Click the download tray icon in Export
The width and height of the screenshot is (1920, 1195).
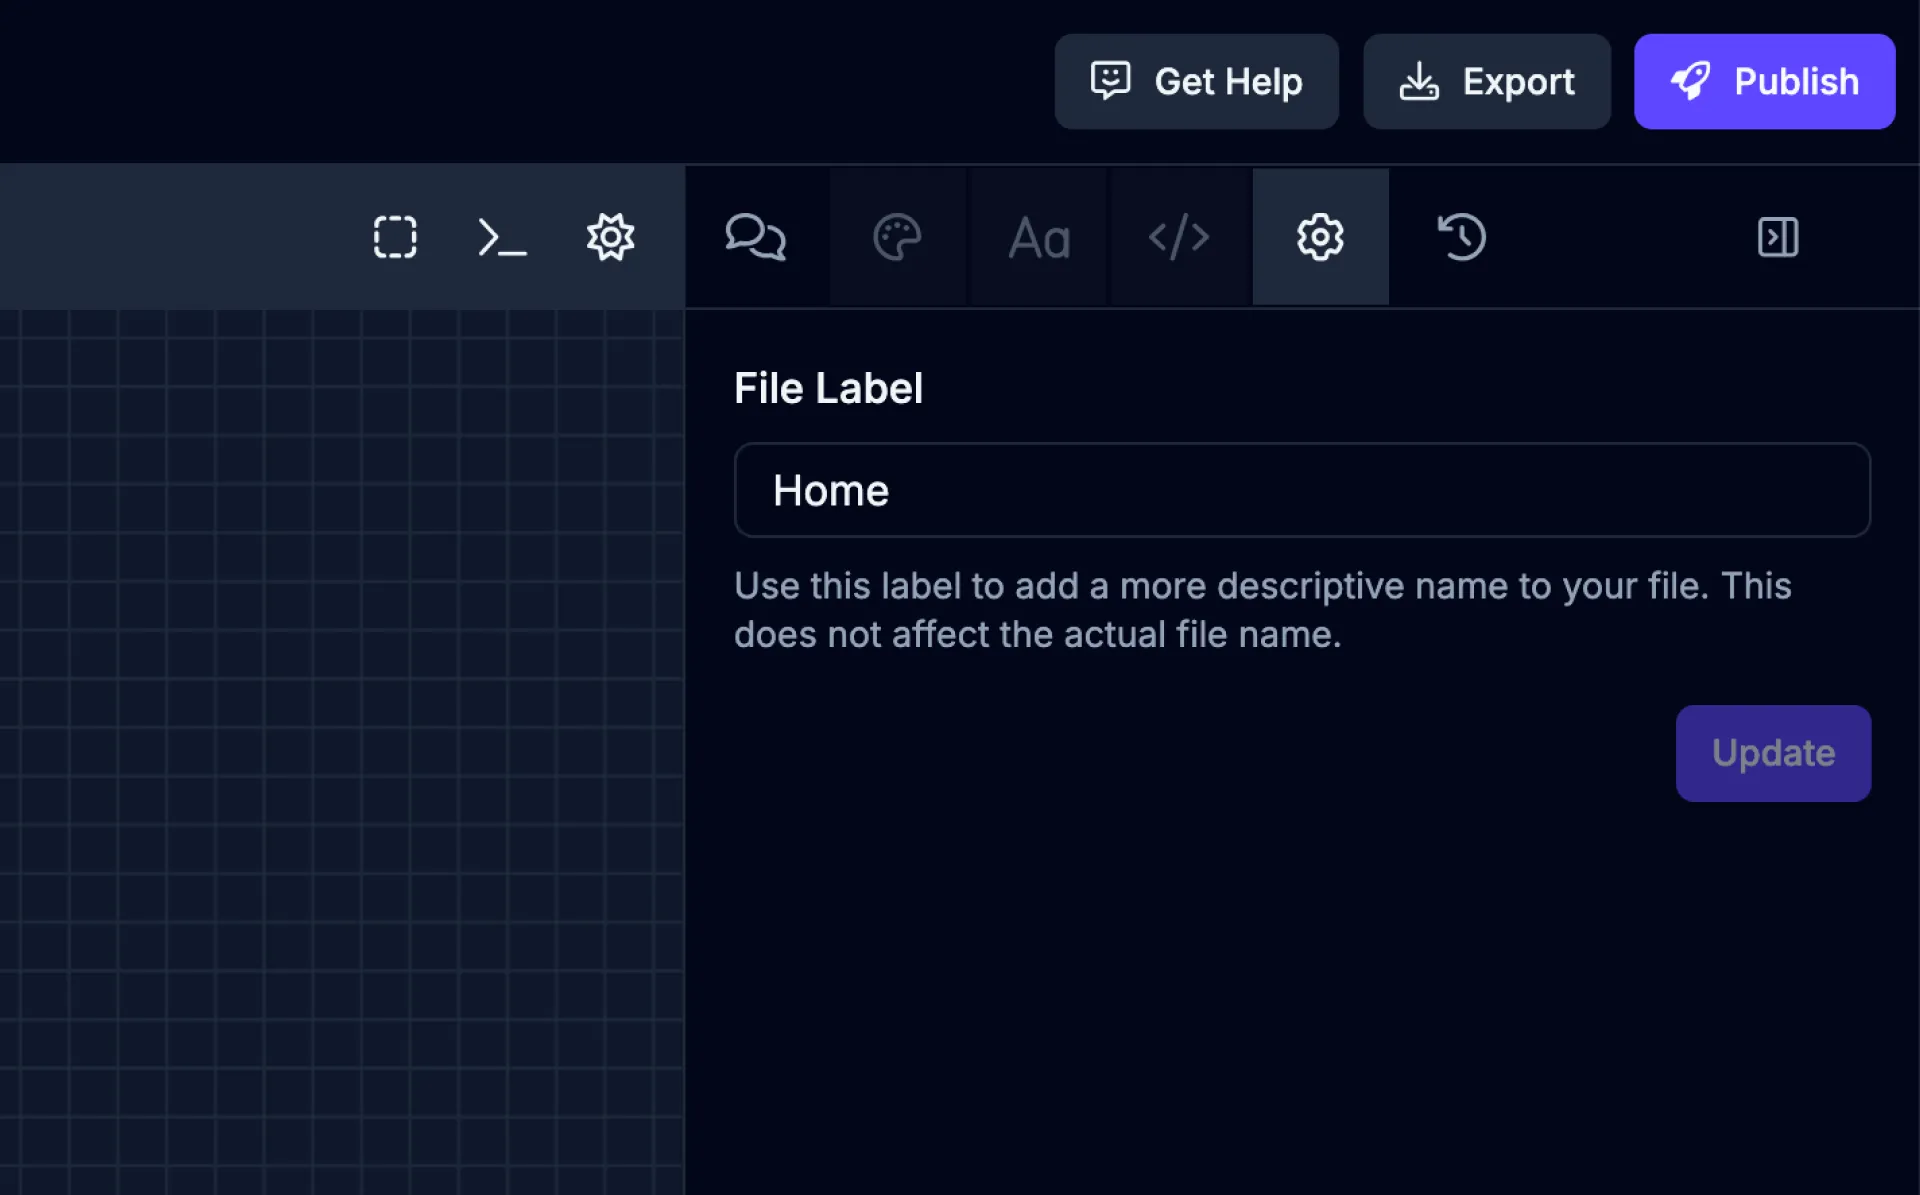[1419, 81]
